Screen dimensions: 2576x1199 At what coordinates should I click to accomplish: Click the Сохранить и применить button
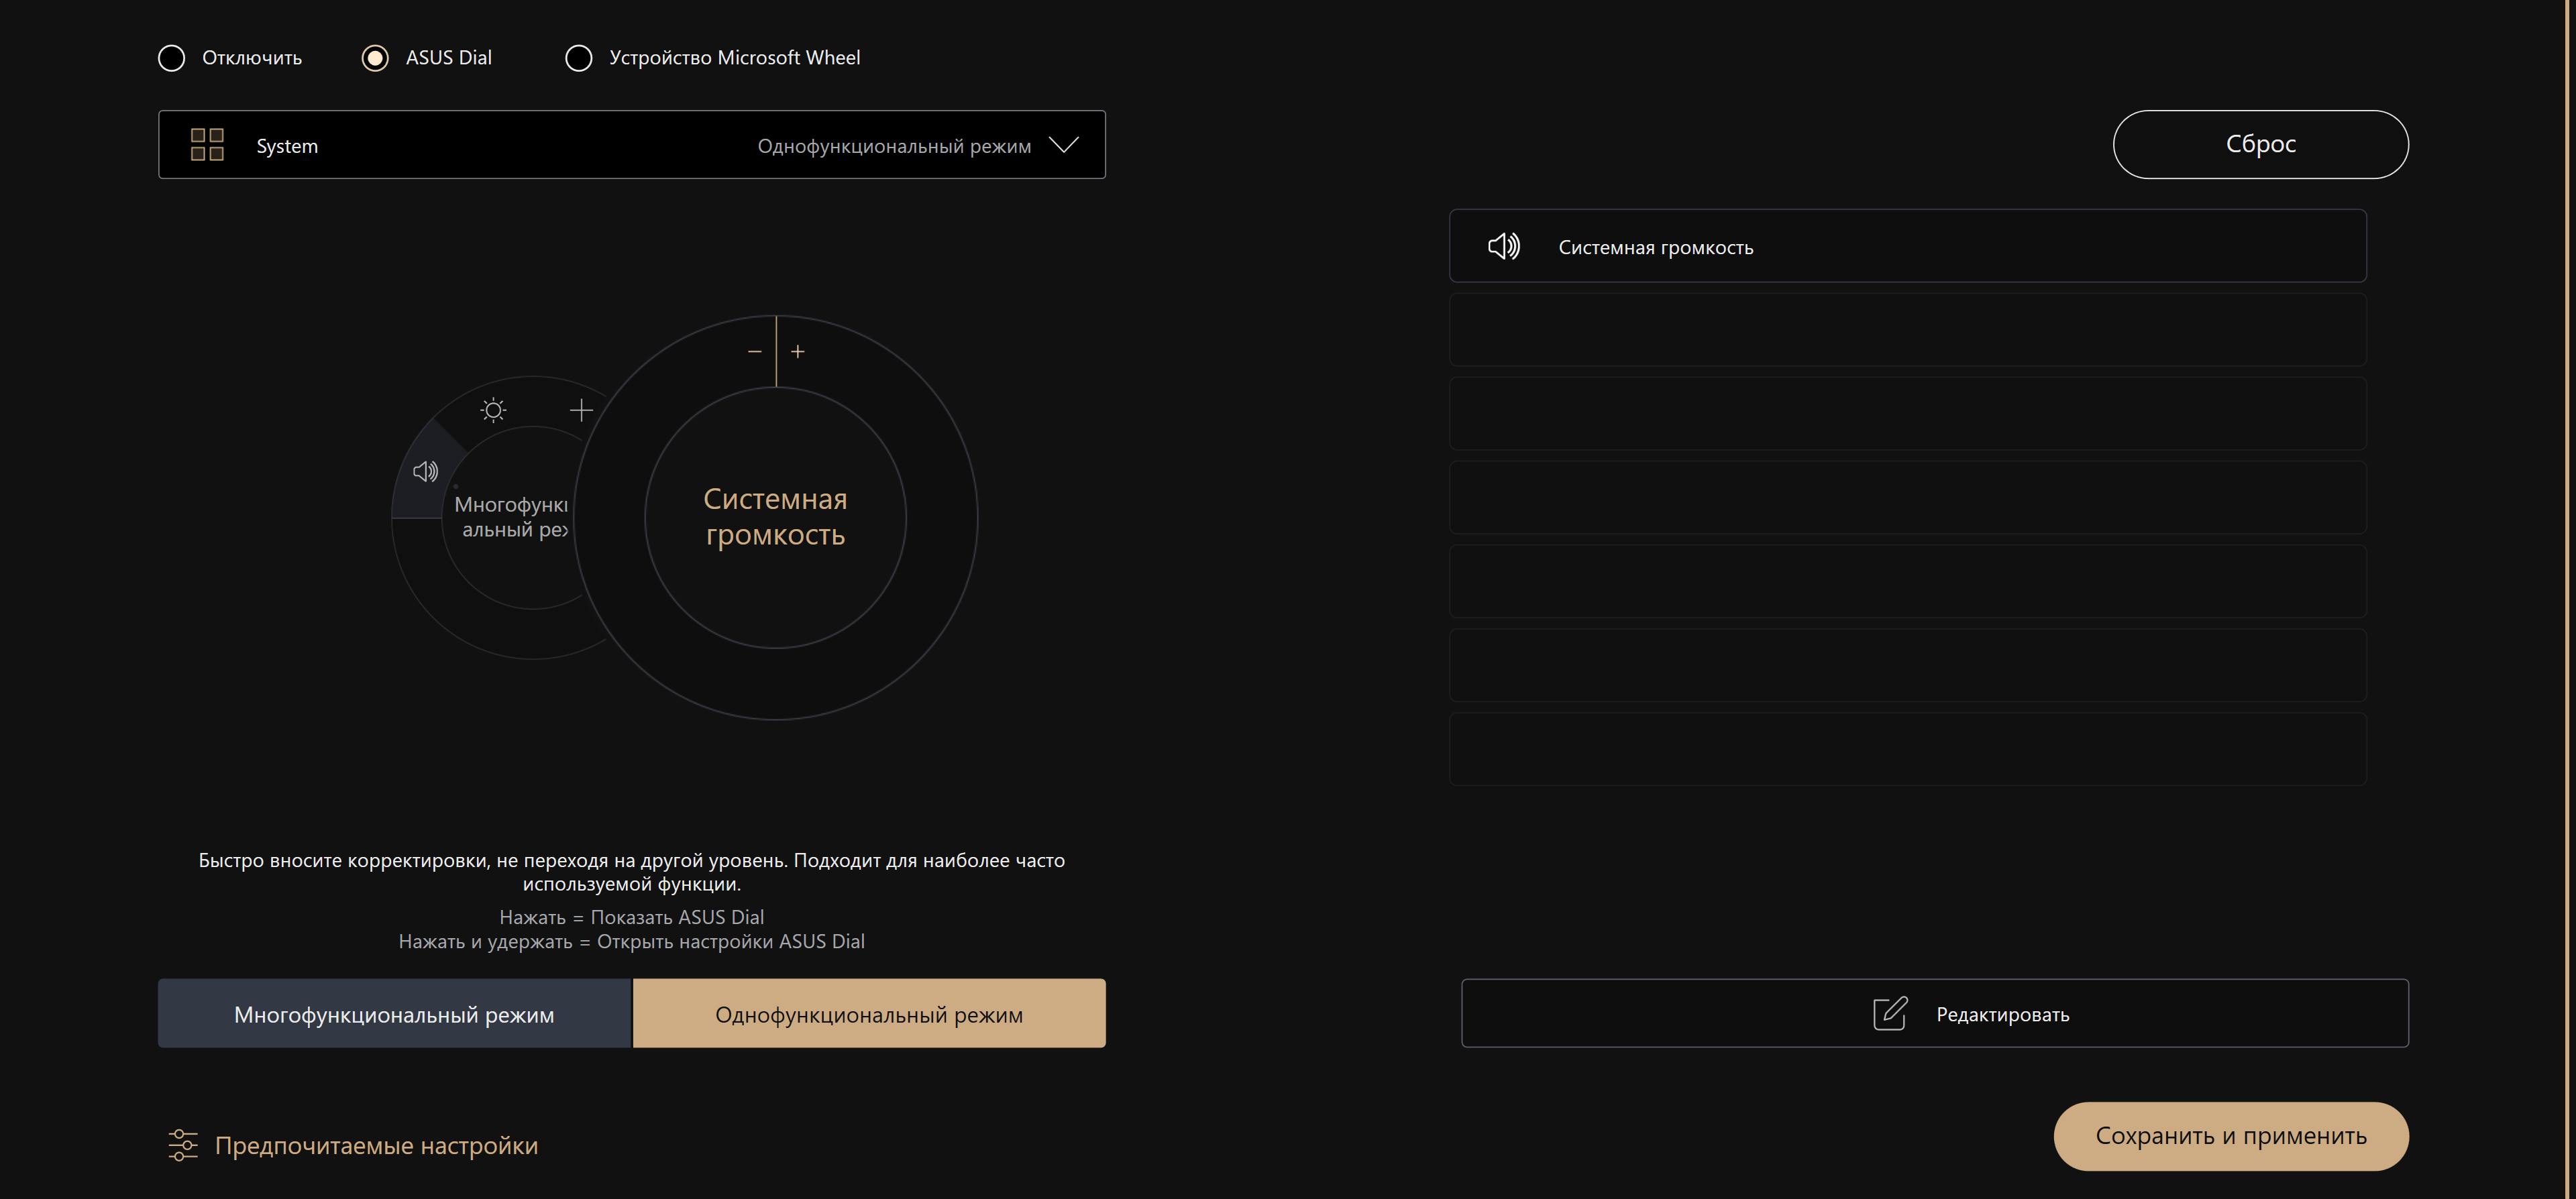pyautogui.click(x=2230, y=1136)
